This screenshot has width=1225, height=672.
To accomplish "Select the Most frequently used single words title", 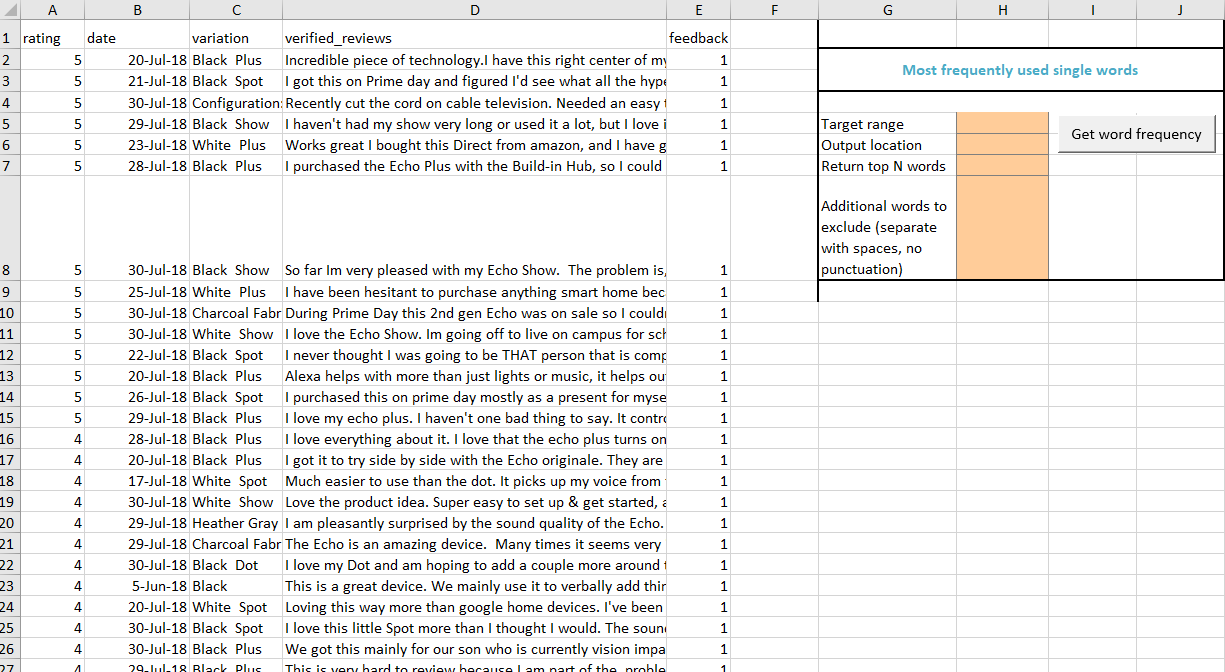I will coord(1021,70).
